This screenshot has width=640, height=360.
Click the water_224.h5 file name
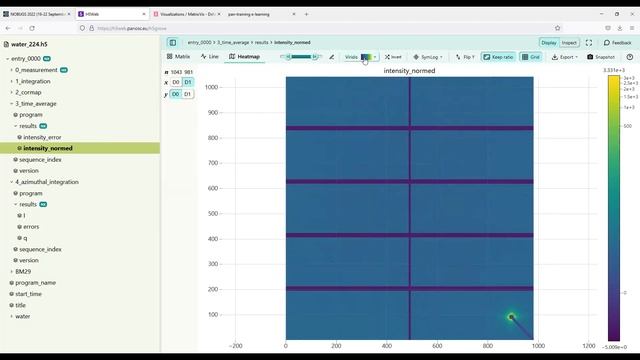point(29,44)
